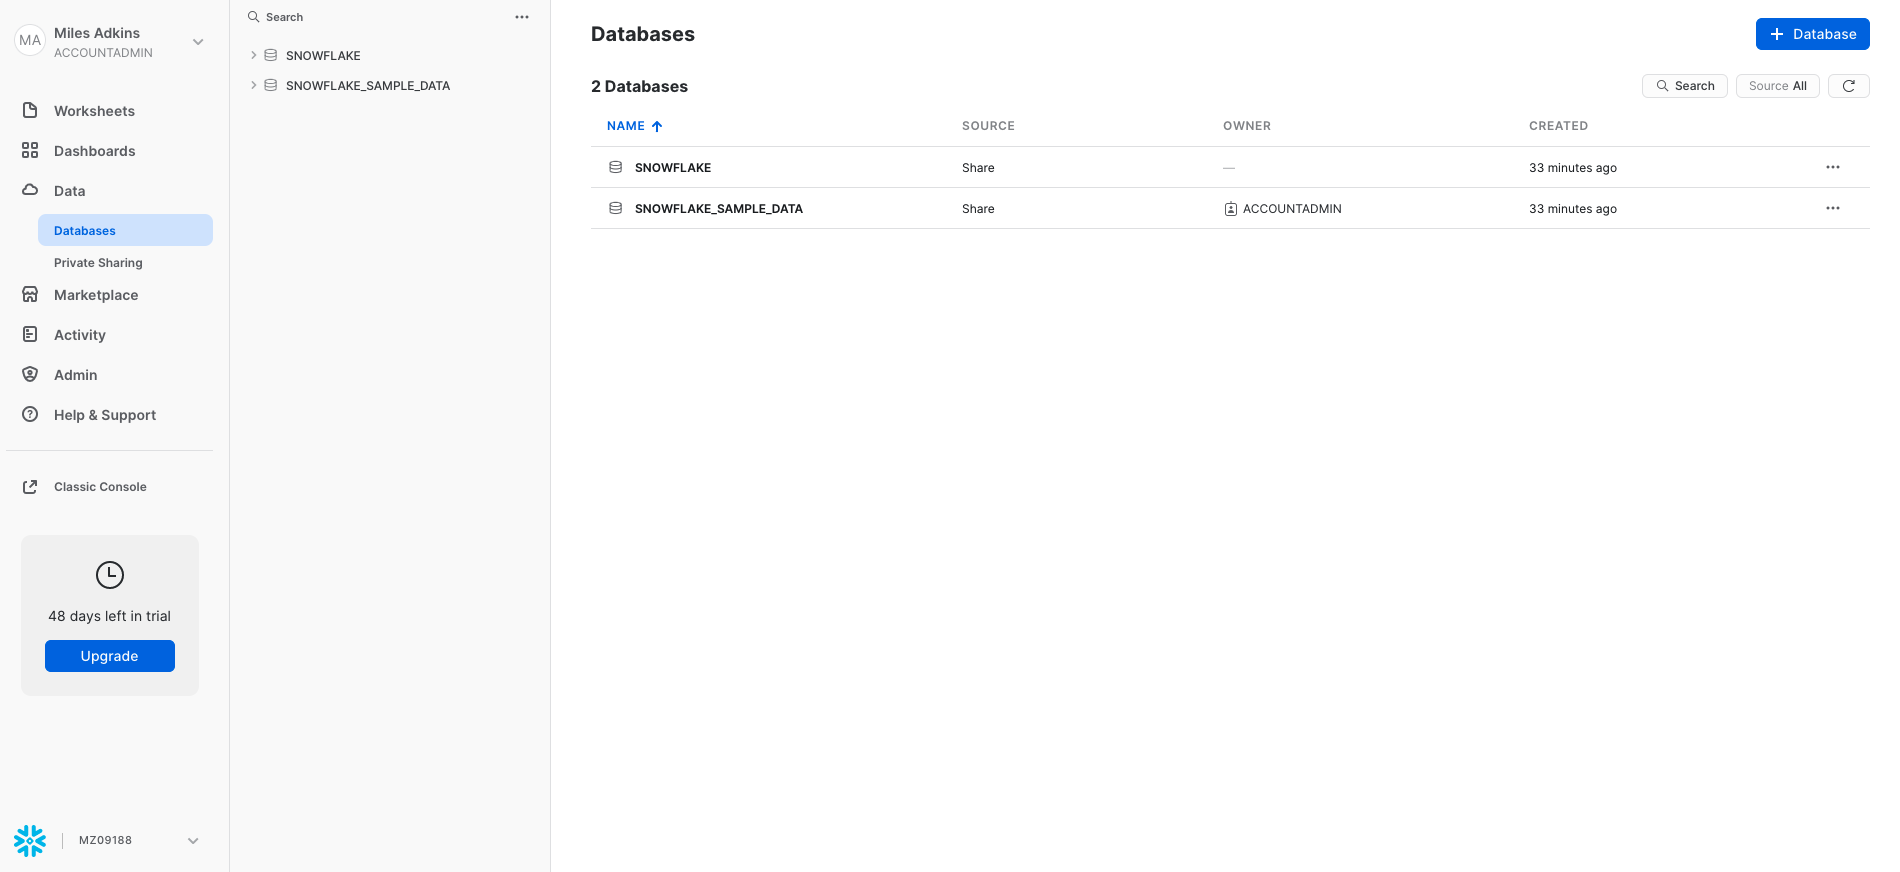This screenshot has width=1900, height=872.
Task: Open the MZ09188 account switcher chevron
Action: 193,841
